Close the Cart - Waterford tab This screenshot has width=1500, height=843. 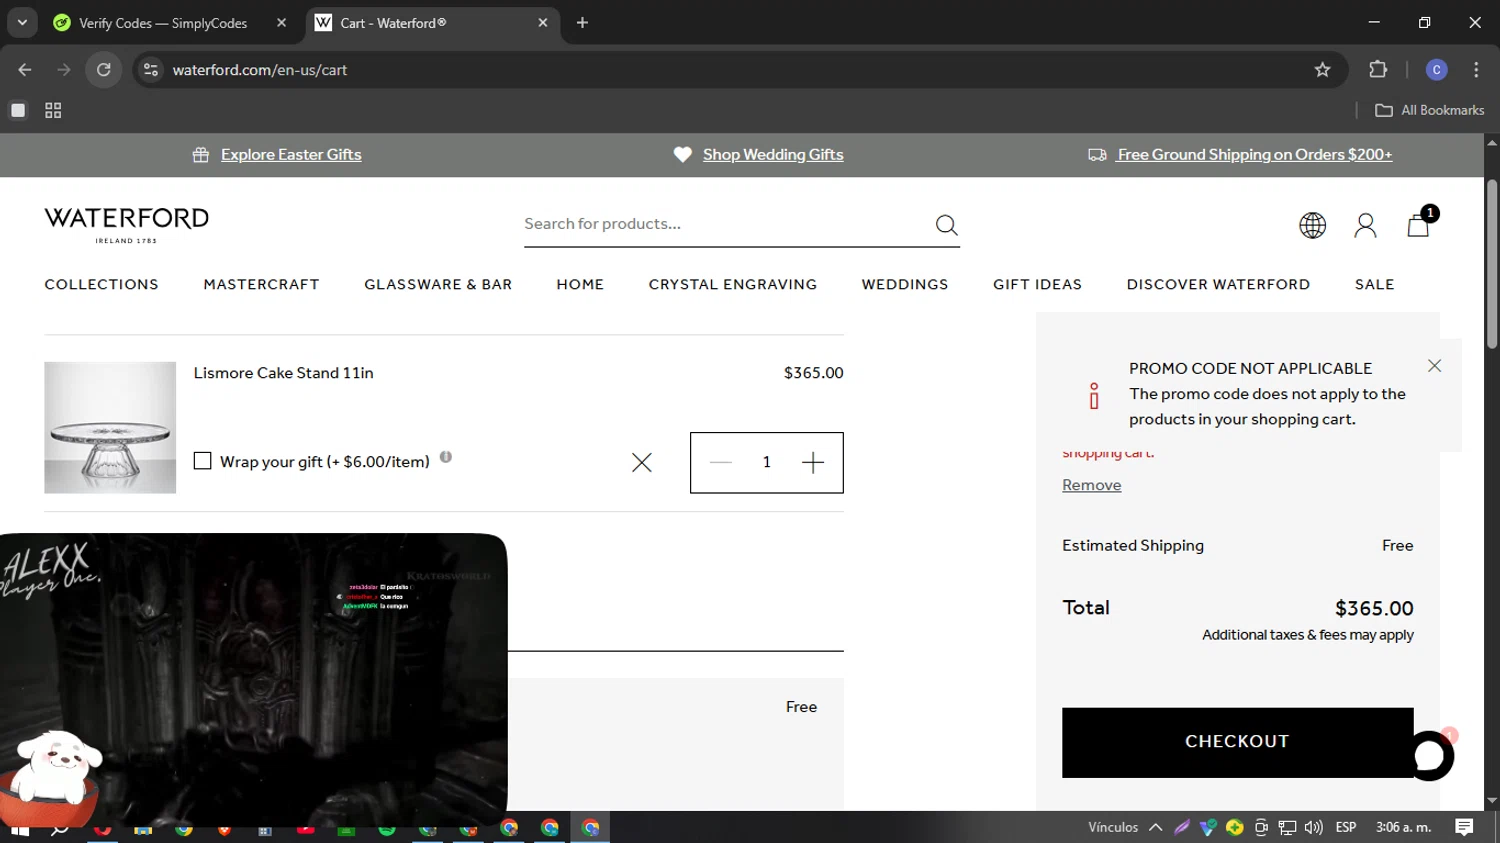[543, 22]
